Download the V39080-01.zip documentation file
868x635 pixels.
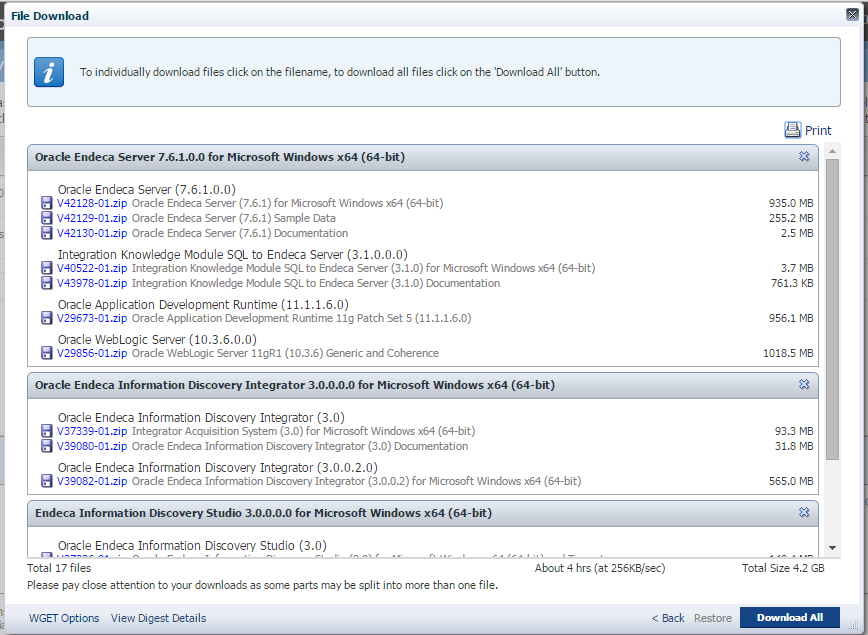[92, 446]
